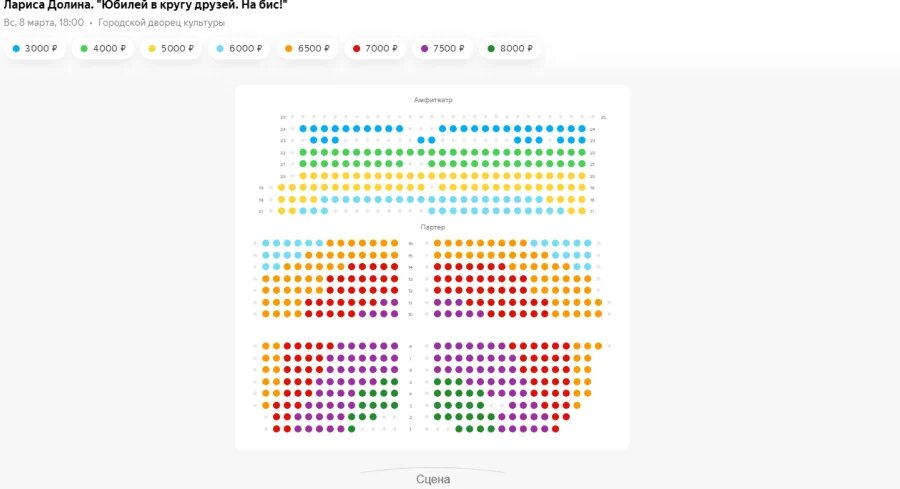Pick leftmost red seat in parterre row 1

(x=276, y=429)
